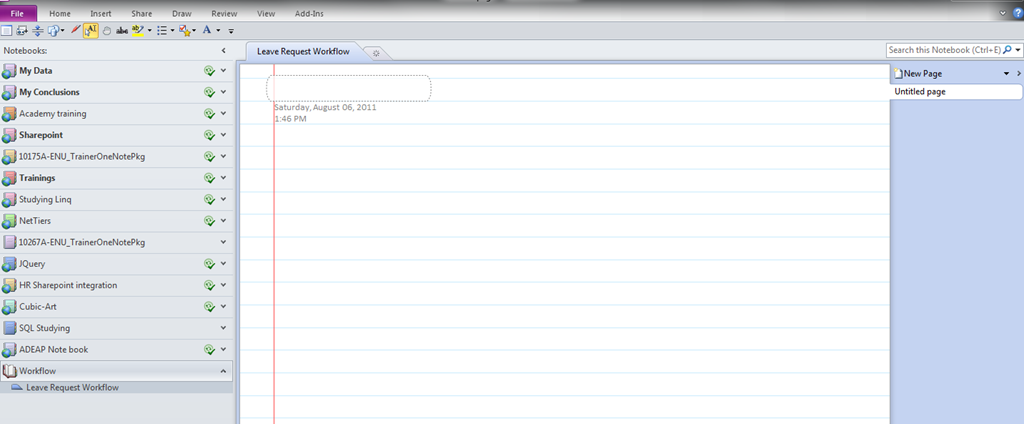The width and height of the screenshot is (1024, 424).
Task: Click sync status icon for My Data
Action: 209,71
